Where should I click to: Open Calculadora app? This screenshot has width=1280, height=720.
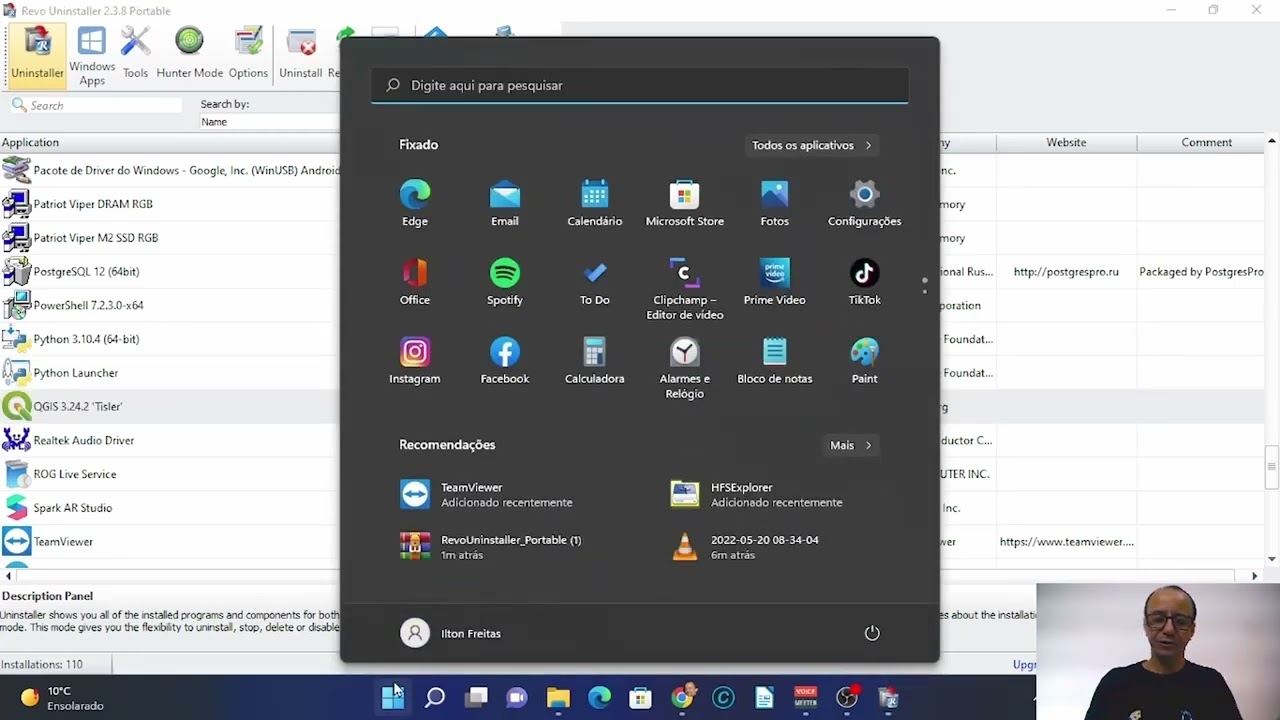[x=594, y=361]
